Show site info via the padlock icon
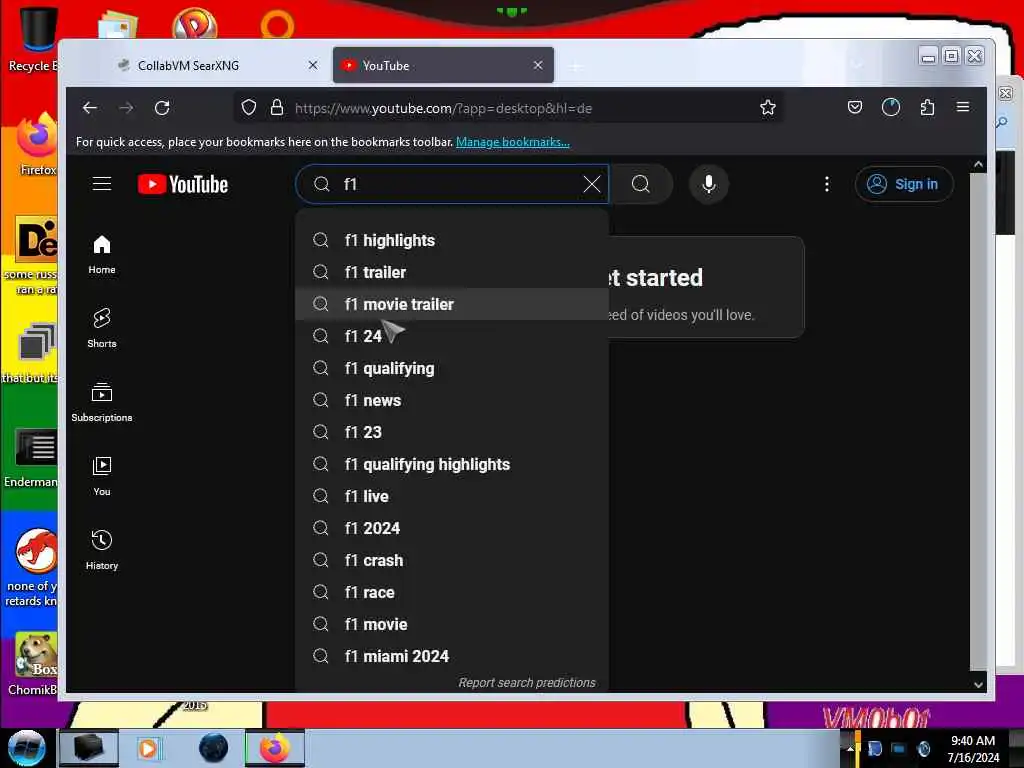 coord(277,108)
